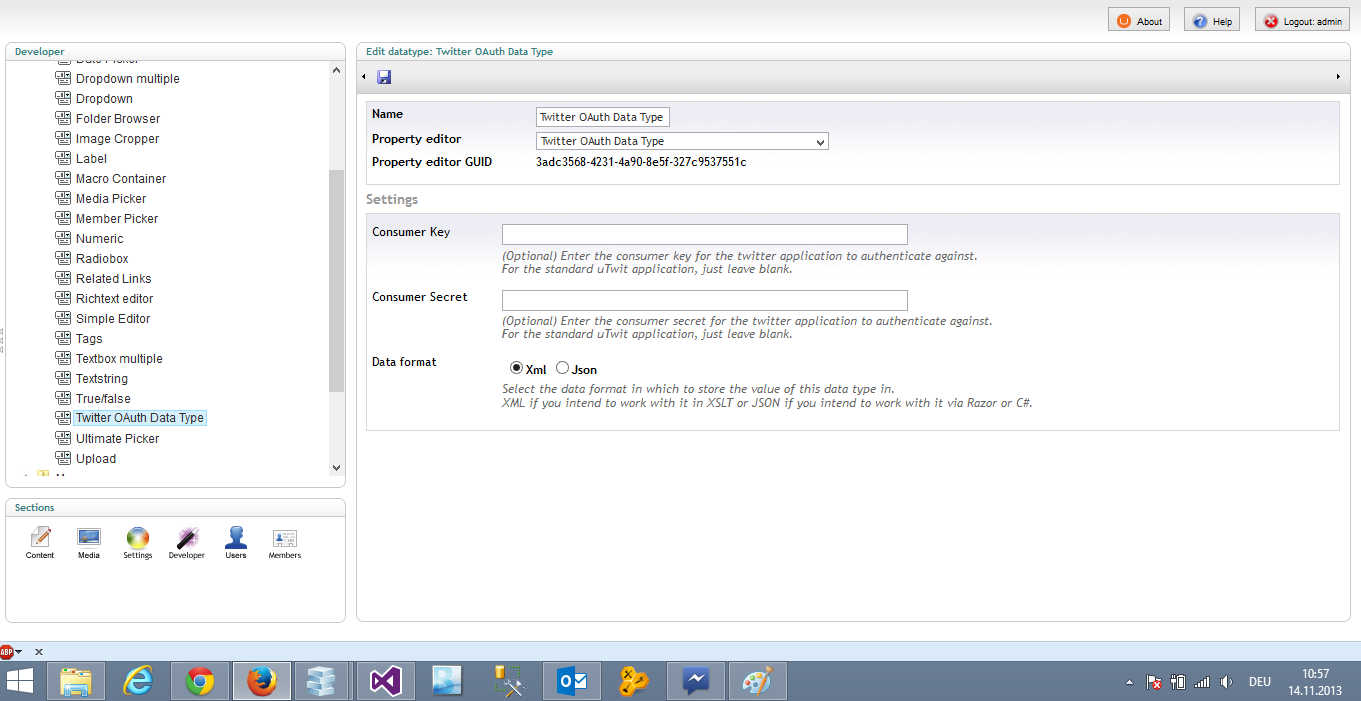Select the Textbox multiple datatype
This screenshot has height=701, width=1361.
(x=119, y=358)
